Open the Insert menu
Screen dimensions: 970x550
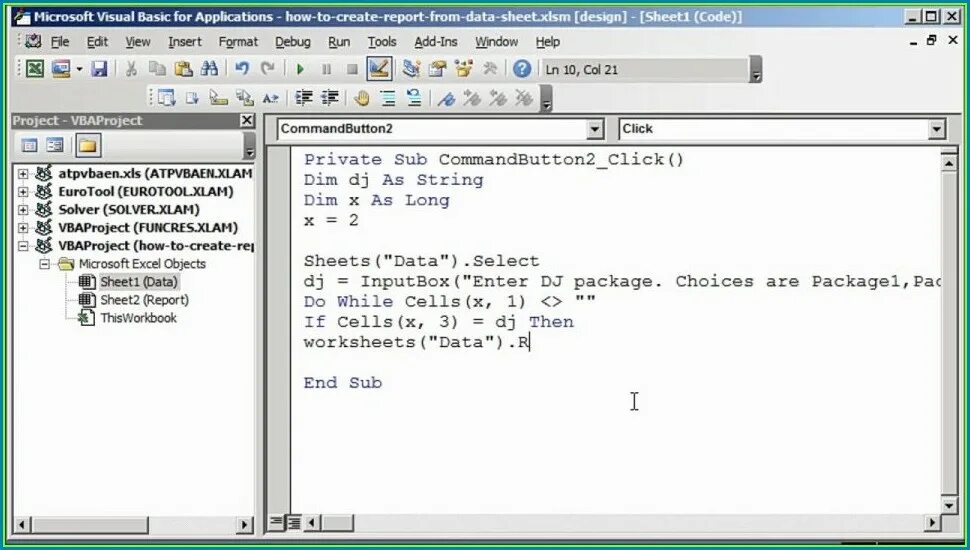(184, 41)
